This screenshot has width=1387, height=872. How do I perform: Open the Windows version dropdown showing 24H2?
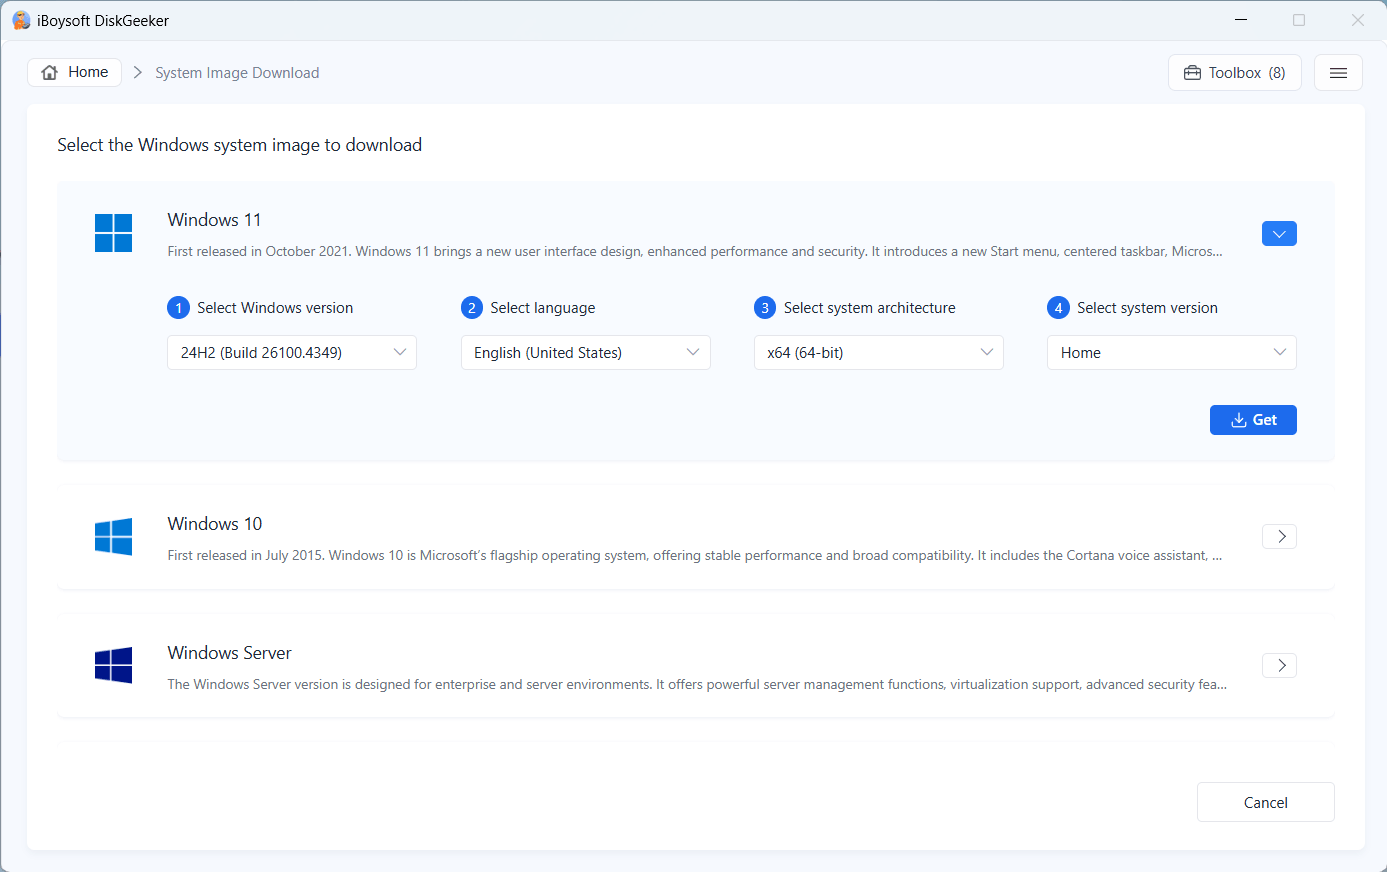coord(292,353)
